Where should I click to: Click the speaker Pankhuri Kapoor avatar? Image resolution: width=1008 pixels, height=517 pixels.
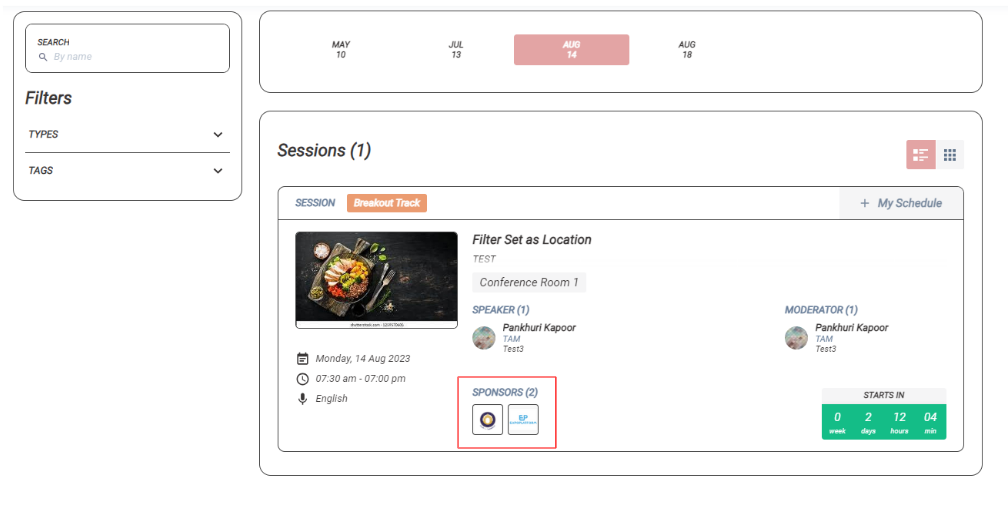tap(484, 338)
